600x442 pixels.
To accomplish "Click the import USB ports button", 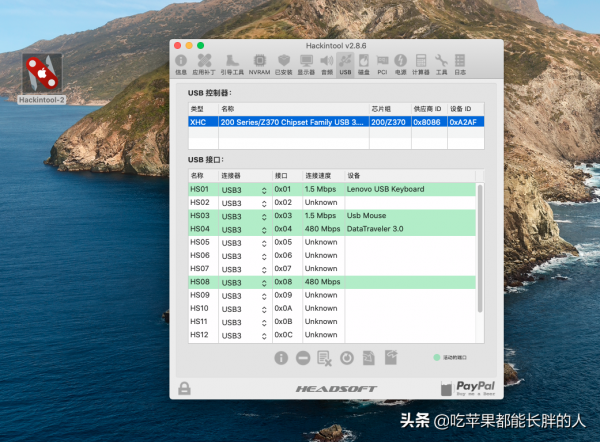I will click(x=368, y=358).
